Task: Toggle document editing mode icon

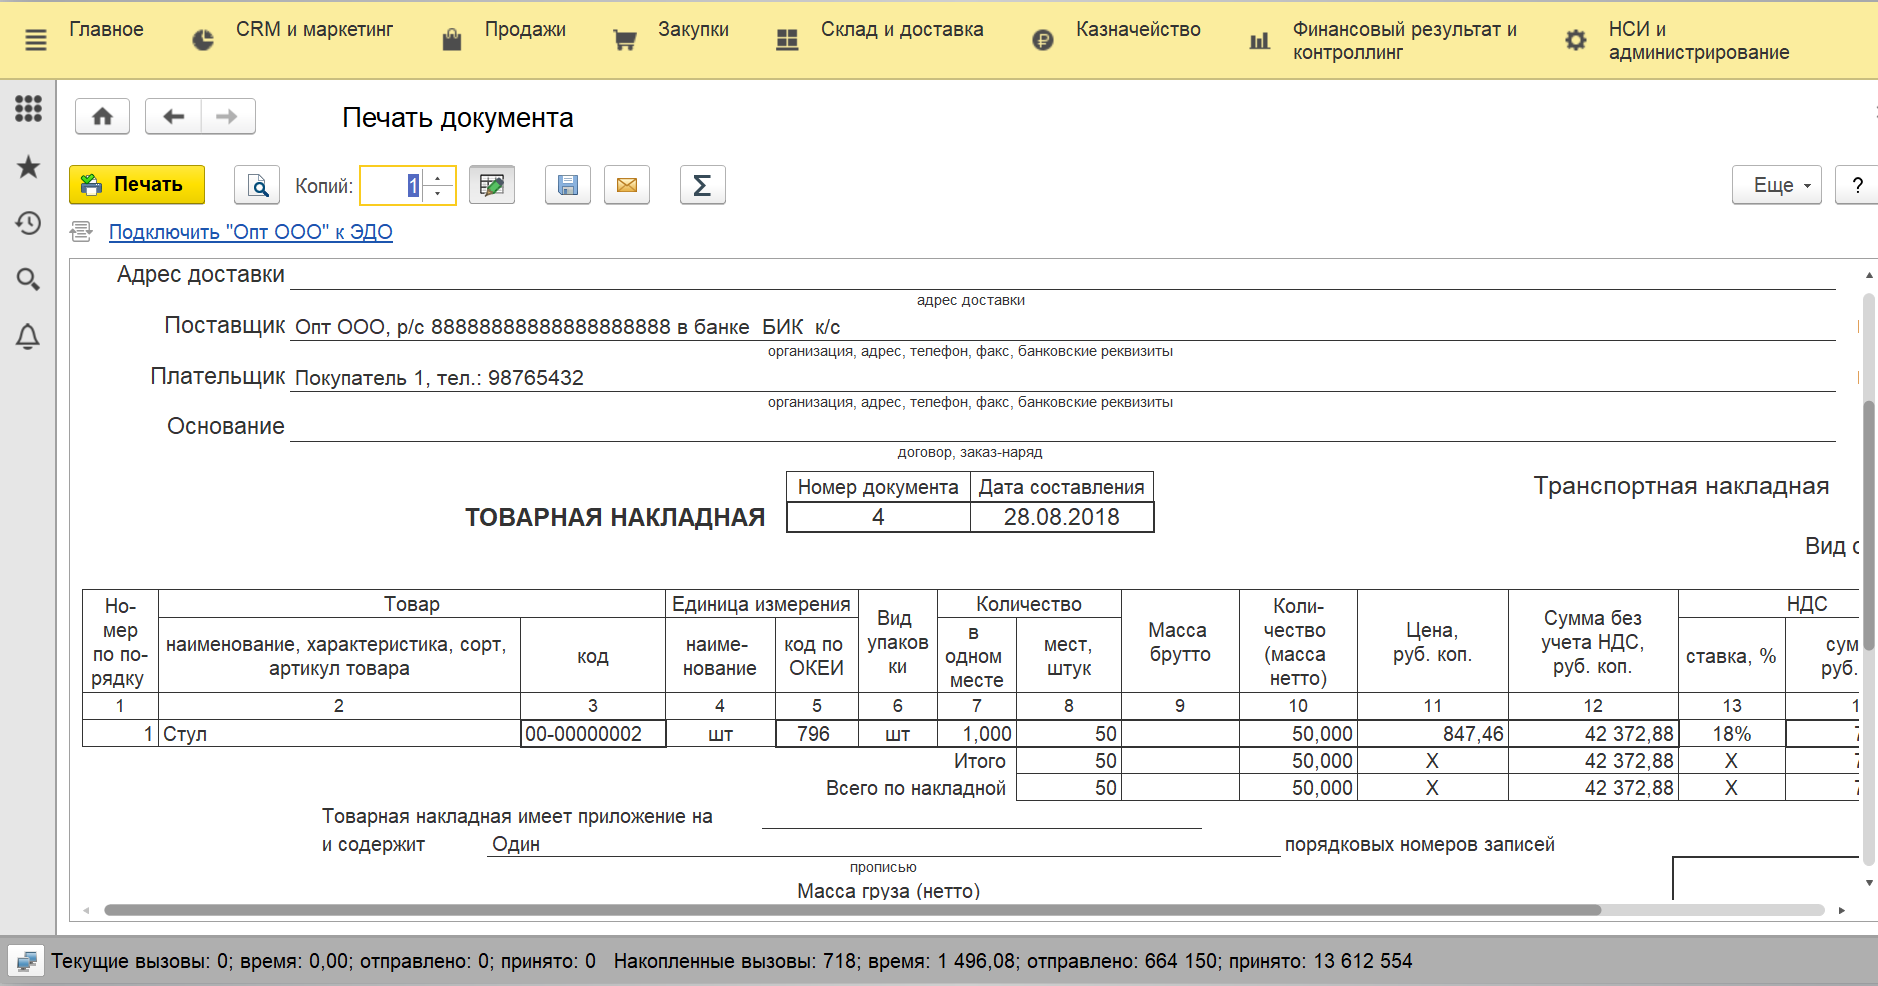Action: (x=492, y=185)
